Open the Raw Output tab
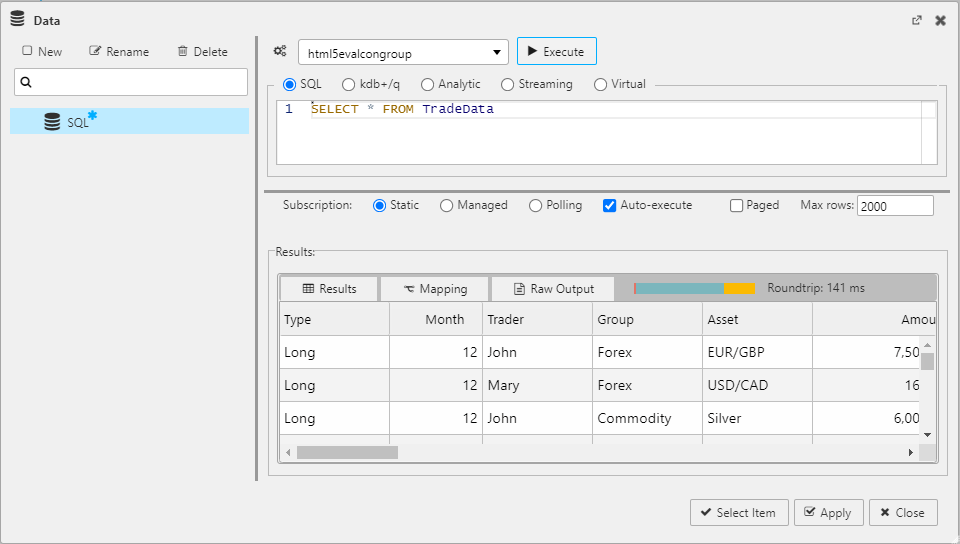Image resolution: width=960 pixels, height=544 pixels. point(553,289)
